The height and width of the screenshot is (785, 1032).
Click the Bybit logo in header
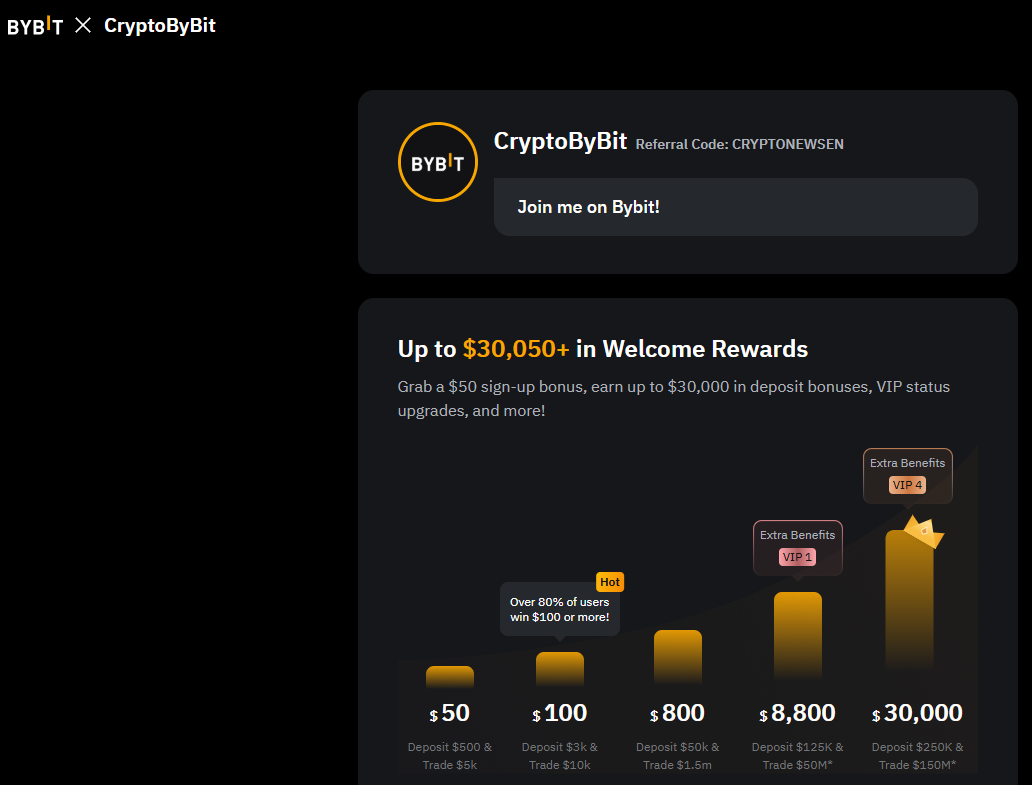point(35,26)
